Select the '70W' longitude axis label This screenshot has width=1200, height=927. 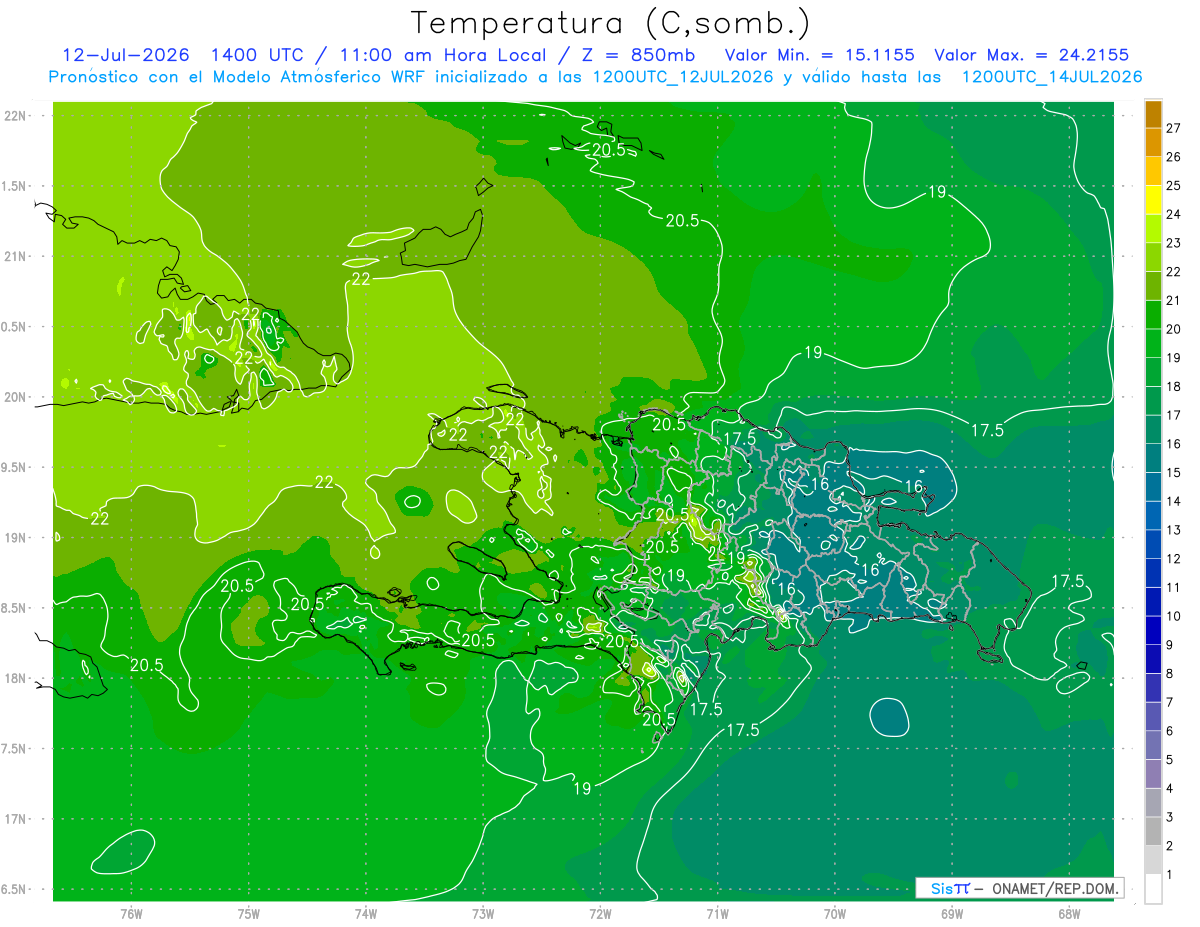[835, 914]
